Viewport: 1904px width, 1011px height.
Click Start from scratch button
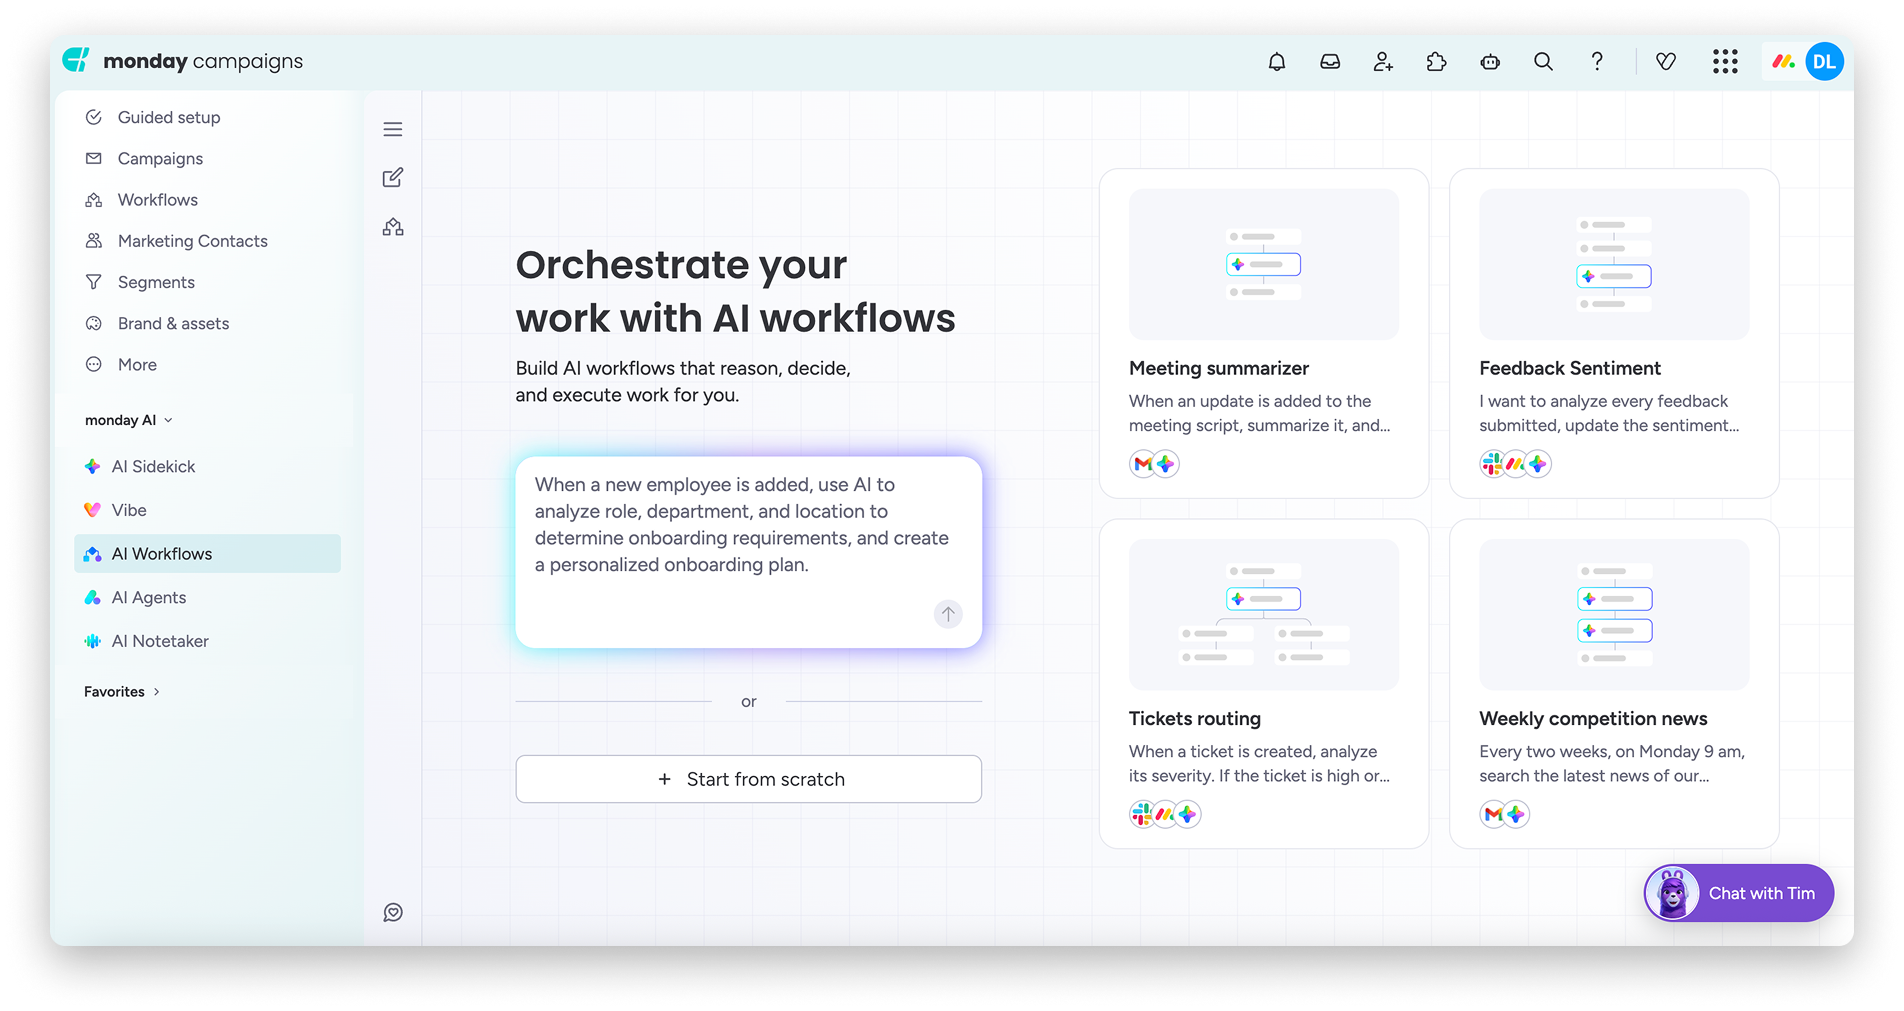[749, 779]
